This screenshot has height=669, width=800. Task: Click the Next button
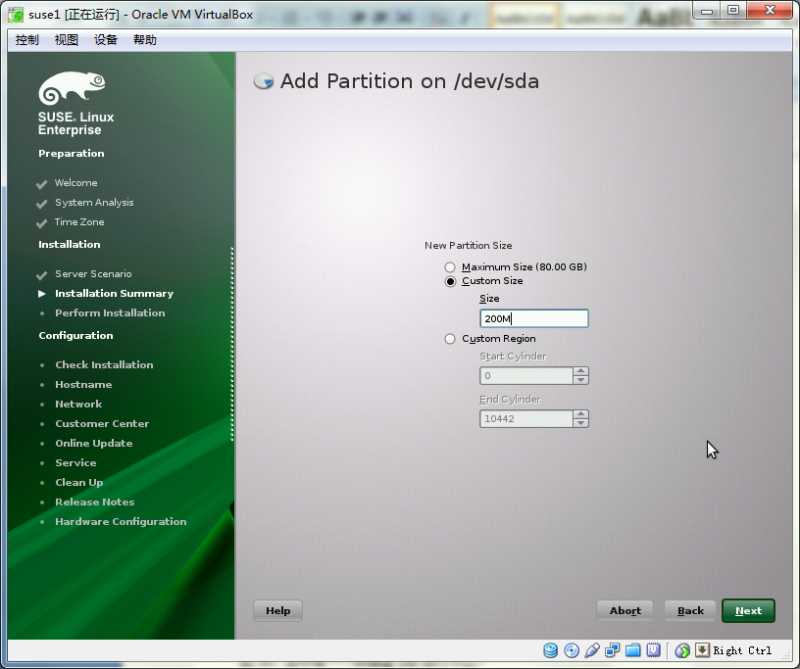[x=748, y=610]
